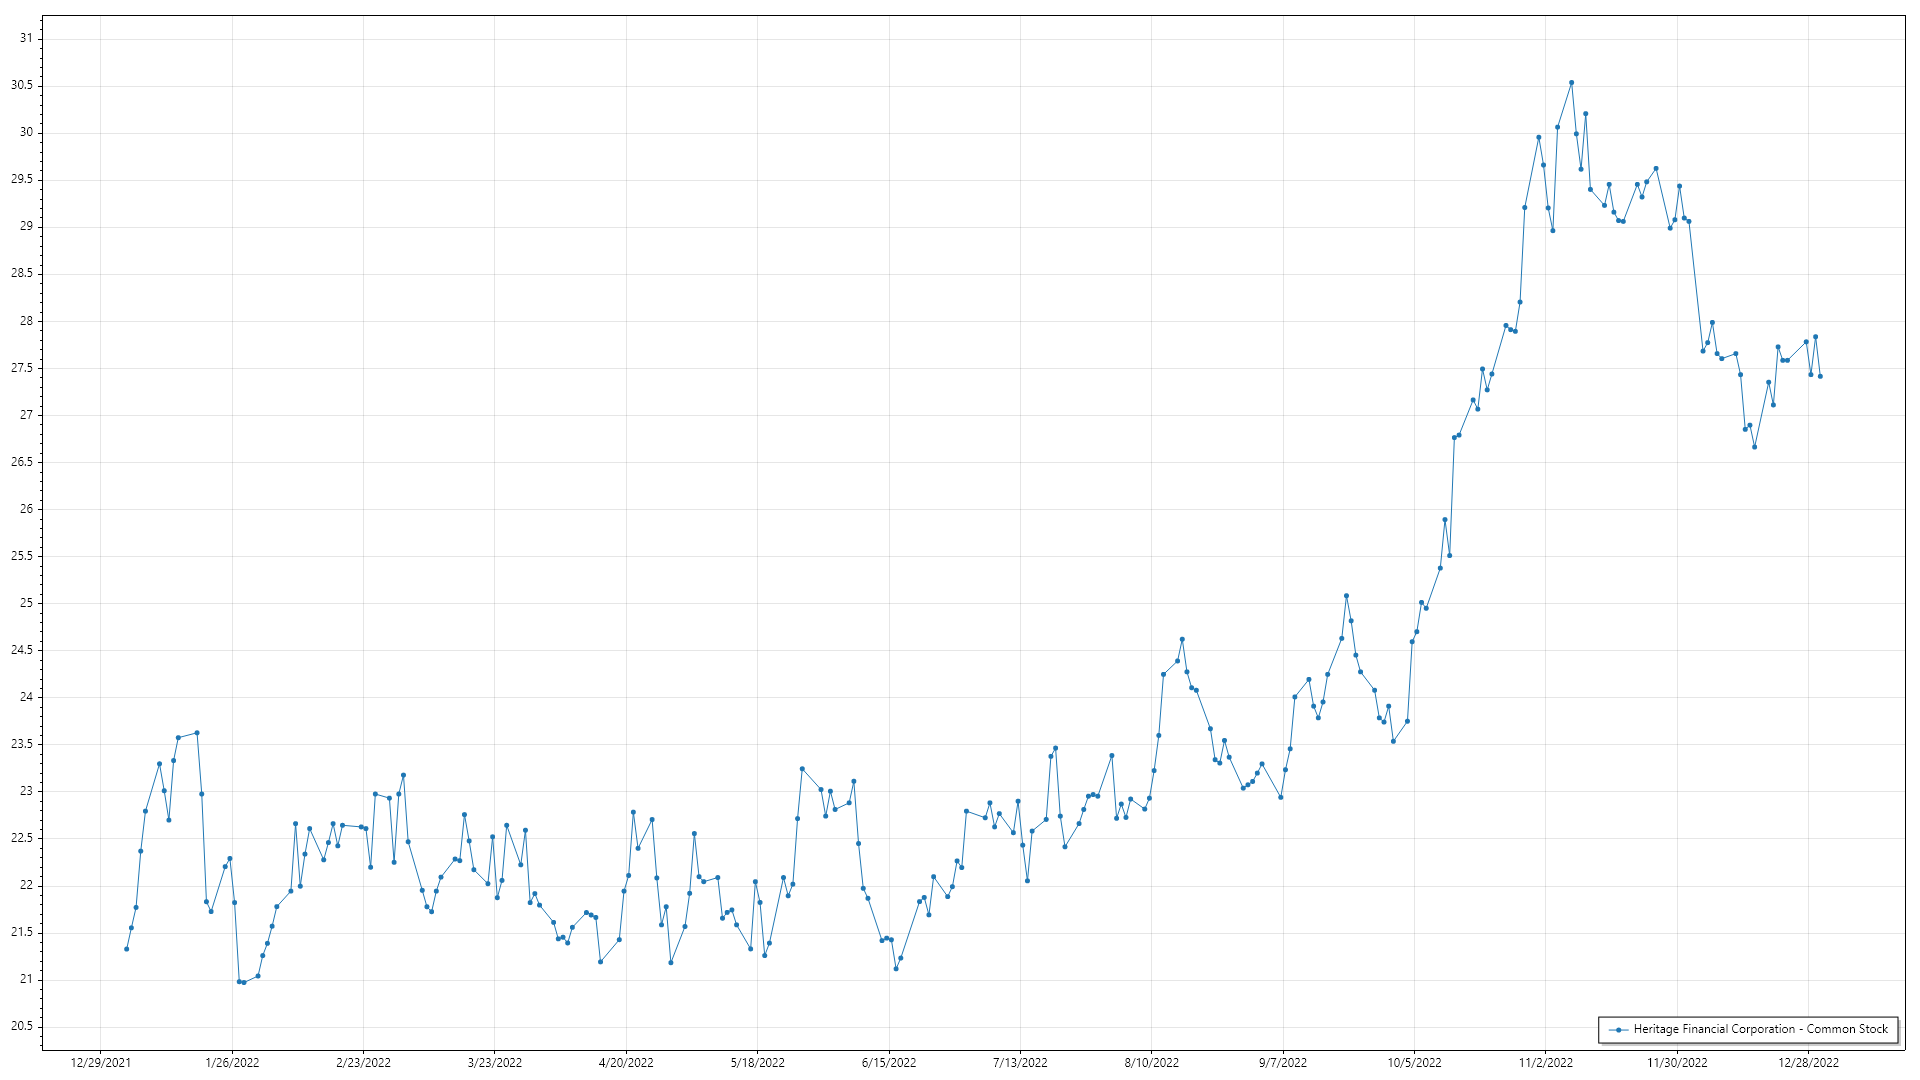Click the 20.5 value on y-axis
1920x1080 pixels.
click(x=21, y=1026)
